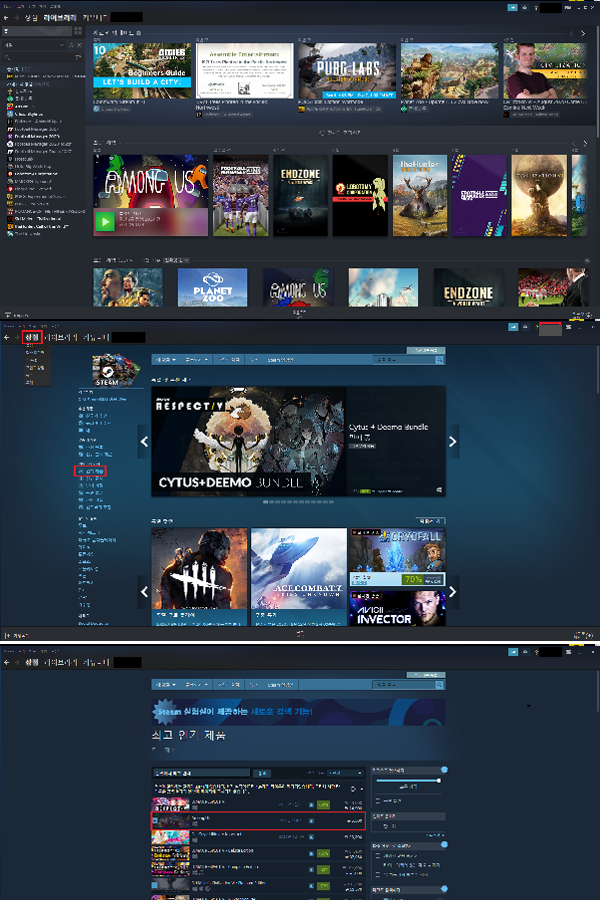Go to next news with right chevron in Library
This screenshot has width=600, height=900.
[583, 33]
